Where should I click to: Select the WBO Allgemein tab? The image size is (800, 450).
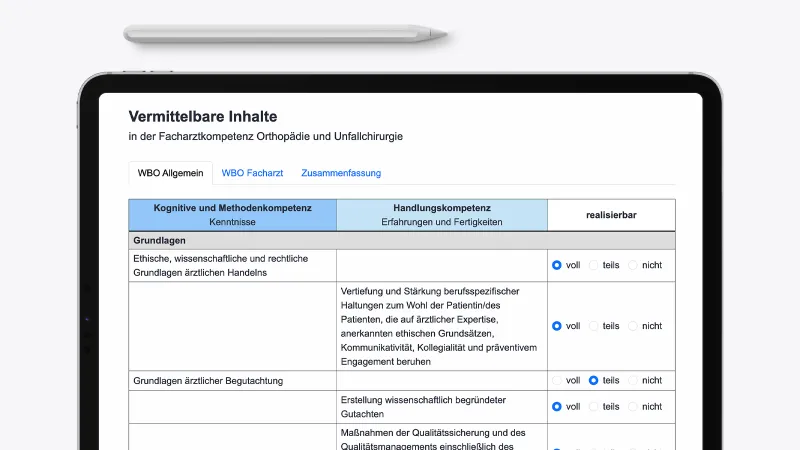pos(171,173)
